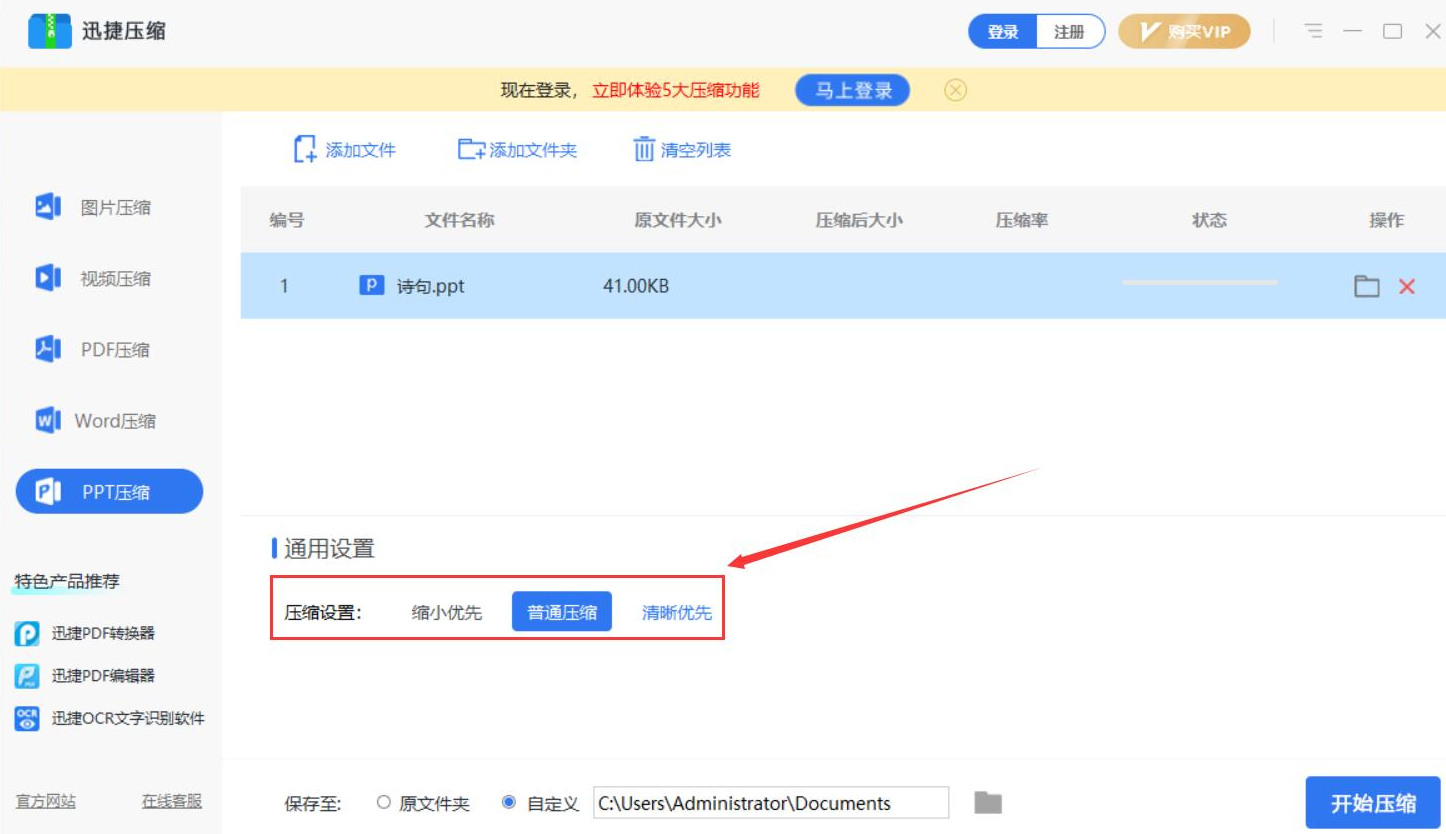Switch to PDF压缩 tab
1446x834 pixels.
coord(110,349)
